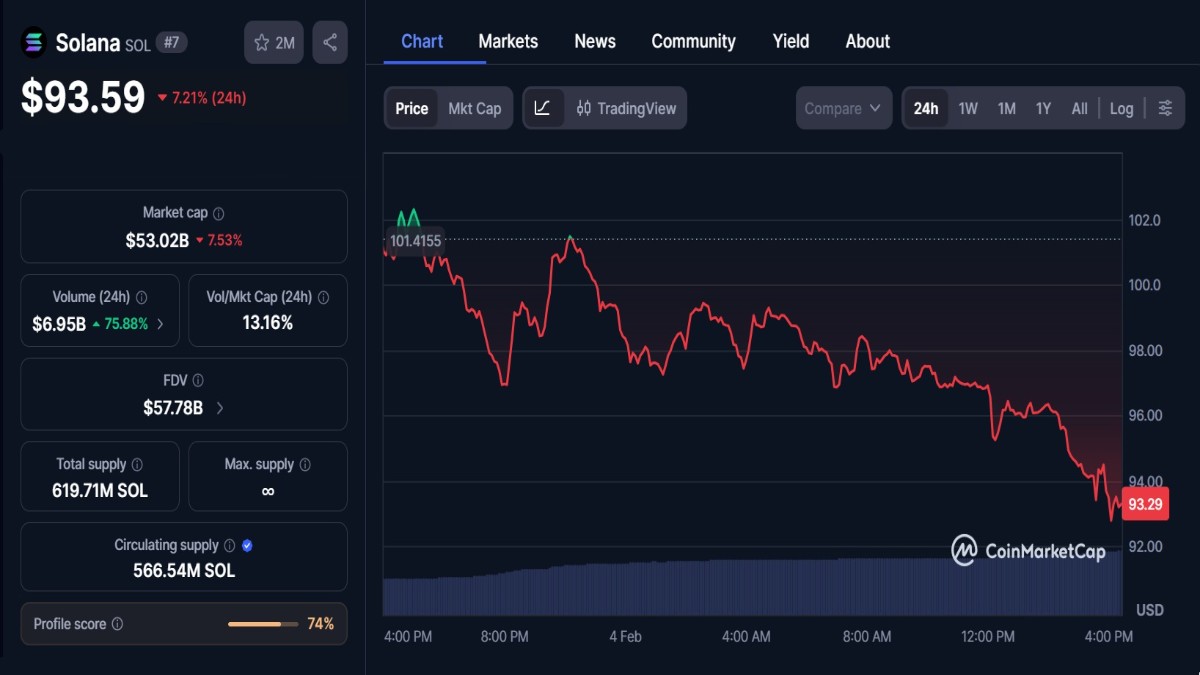The height and width of the screenshot is (675, 1200).
Task: Open chart settings with the sliders icon
Action: [x=1164, y=107]
